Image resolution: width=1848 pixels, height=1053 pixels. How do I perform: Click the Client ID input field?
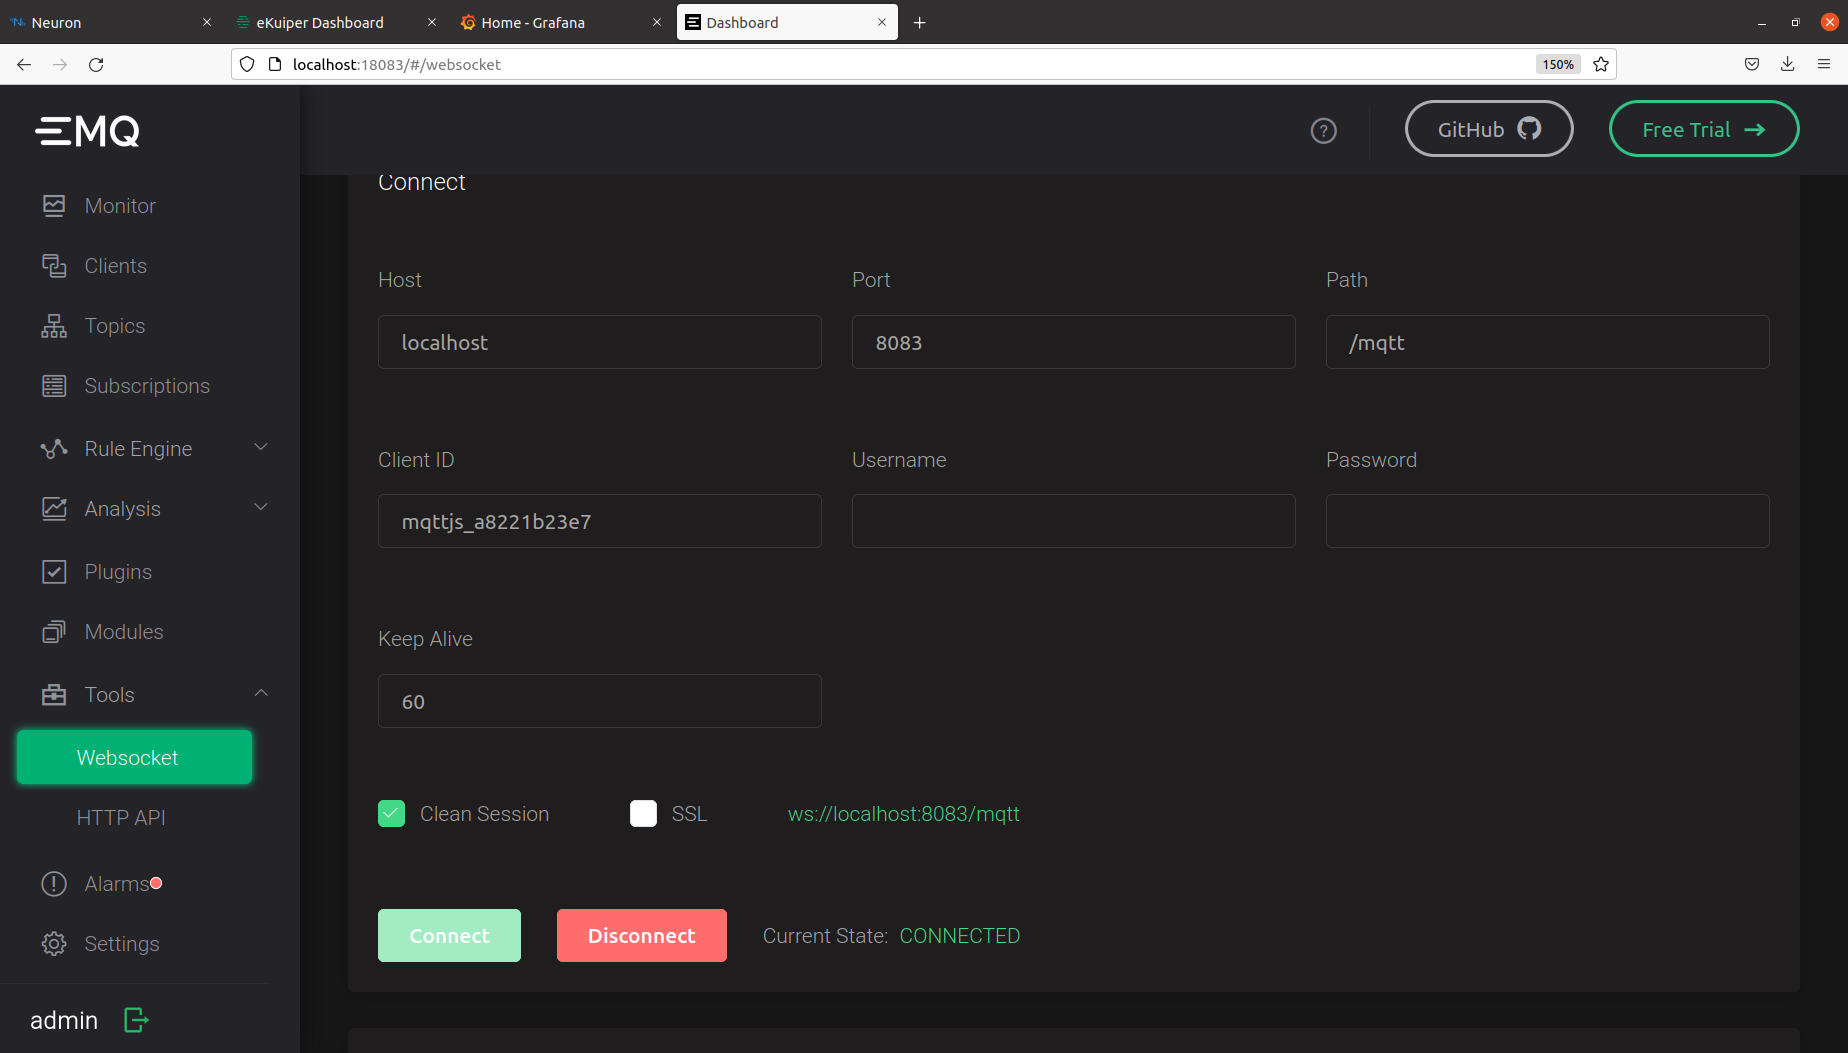[600, 521]
